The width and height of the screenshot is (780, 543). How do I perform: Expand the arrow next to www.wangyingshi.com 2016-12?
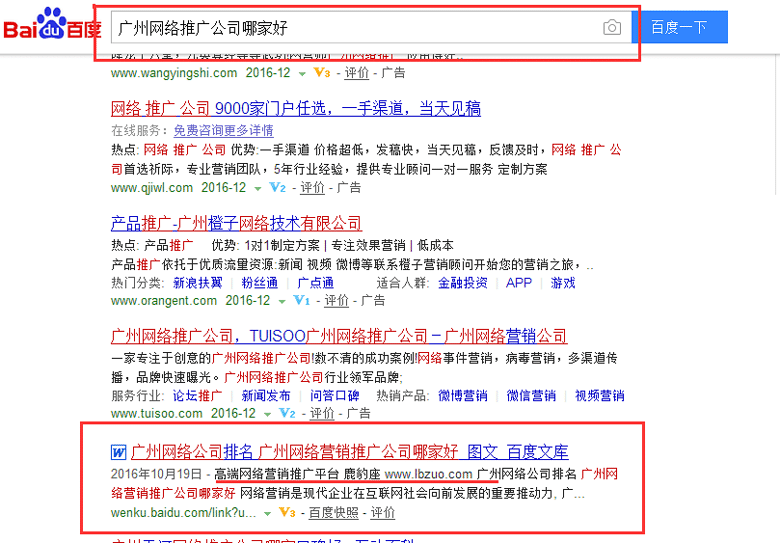pos(302,74)
